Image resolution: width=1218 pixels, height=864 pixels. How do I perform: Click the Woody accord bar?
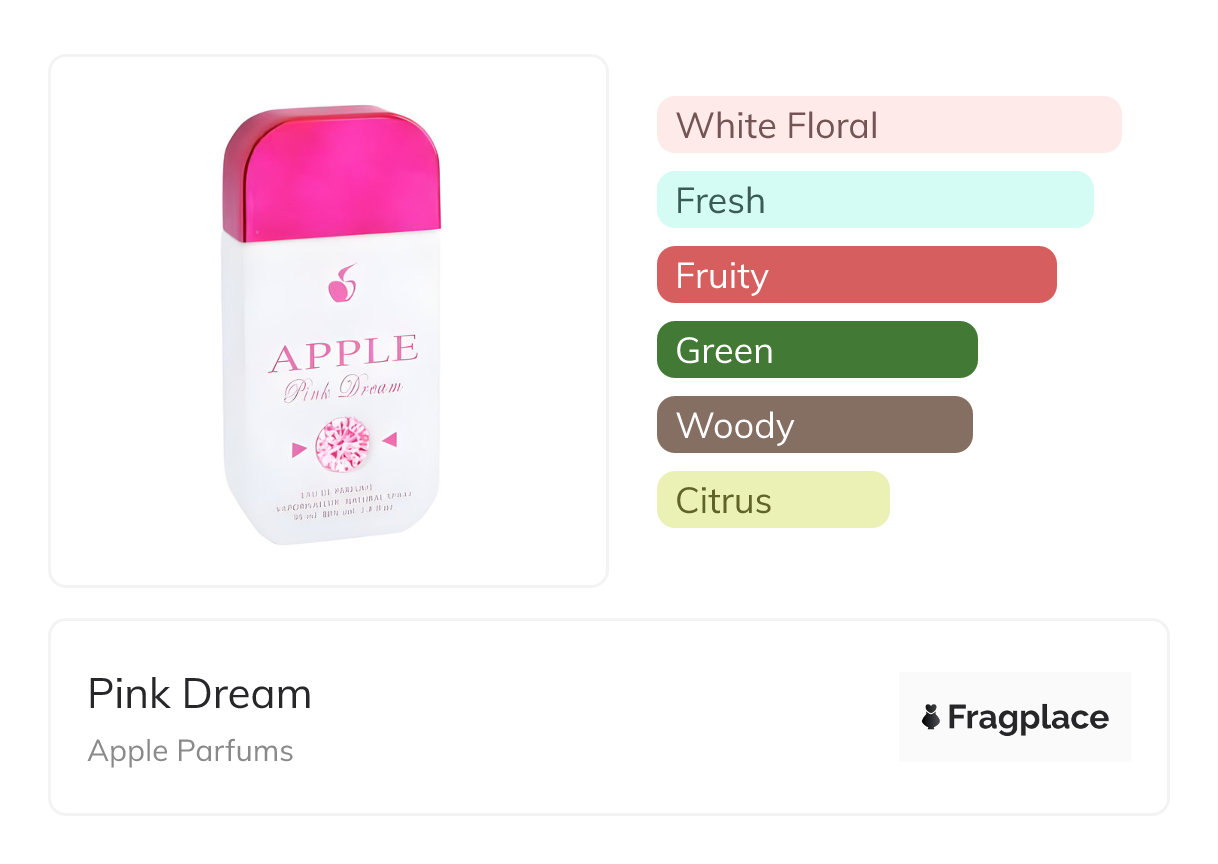click(x=814, y=425)
